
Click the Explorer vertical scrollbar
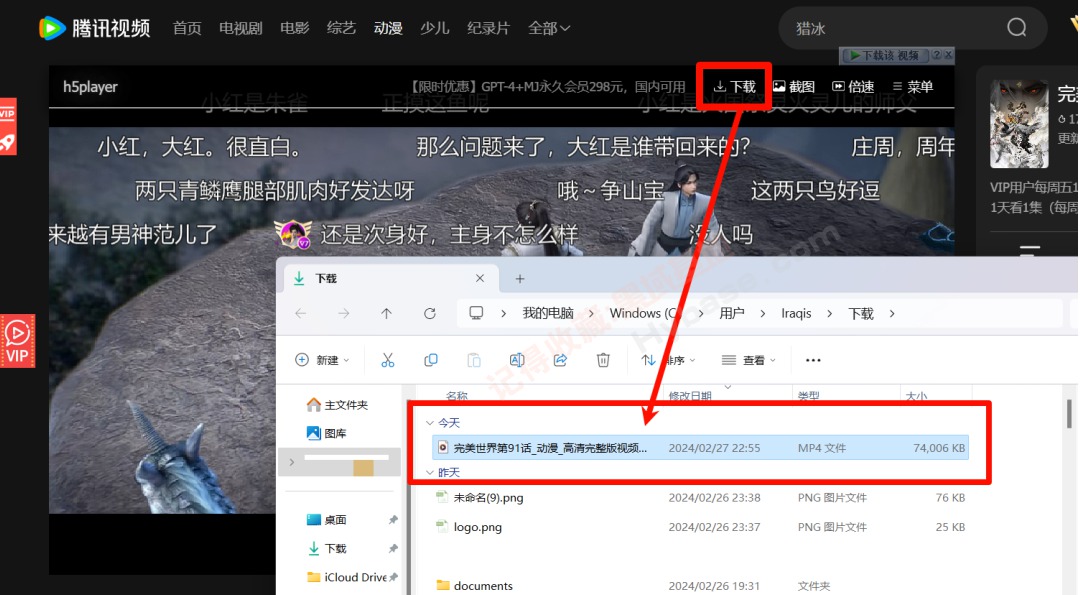pyautogui.click(x=1069, y=413)
